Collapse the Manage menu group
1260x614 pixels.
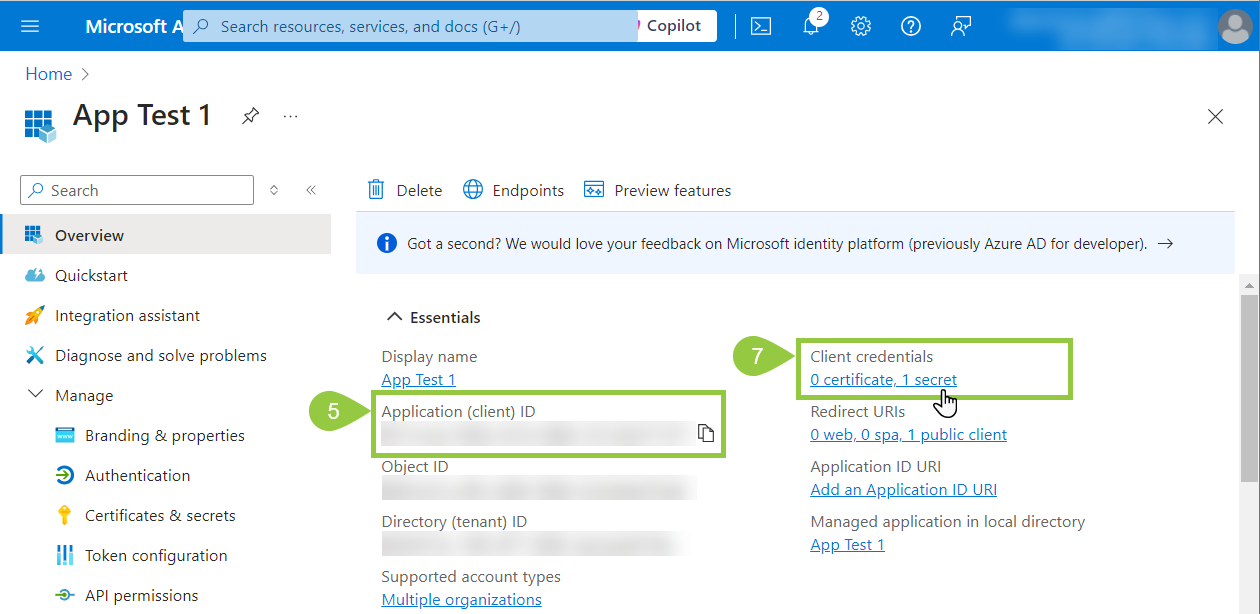coord(36,395)
